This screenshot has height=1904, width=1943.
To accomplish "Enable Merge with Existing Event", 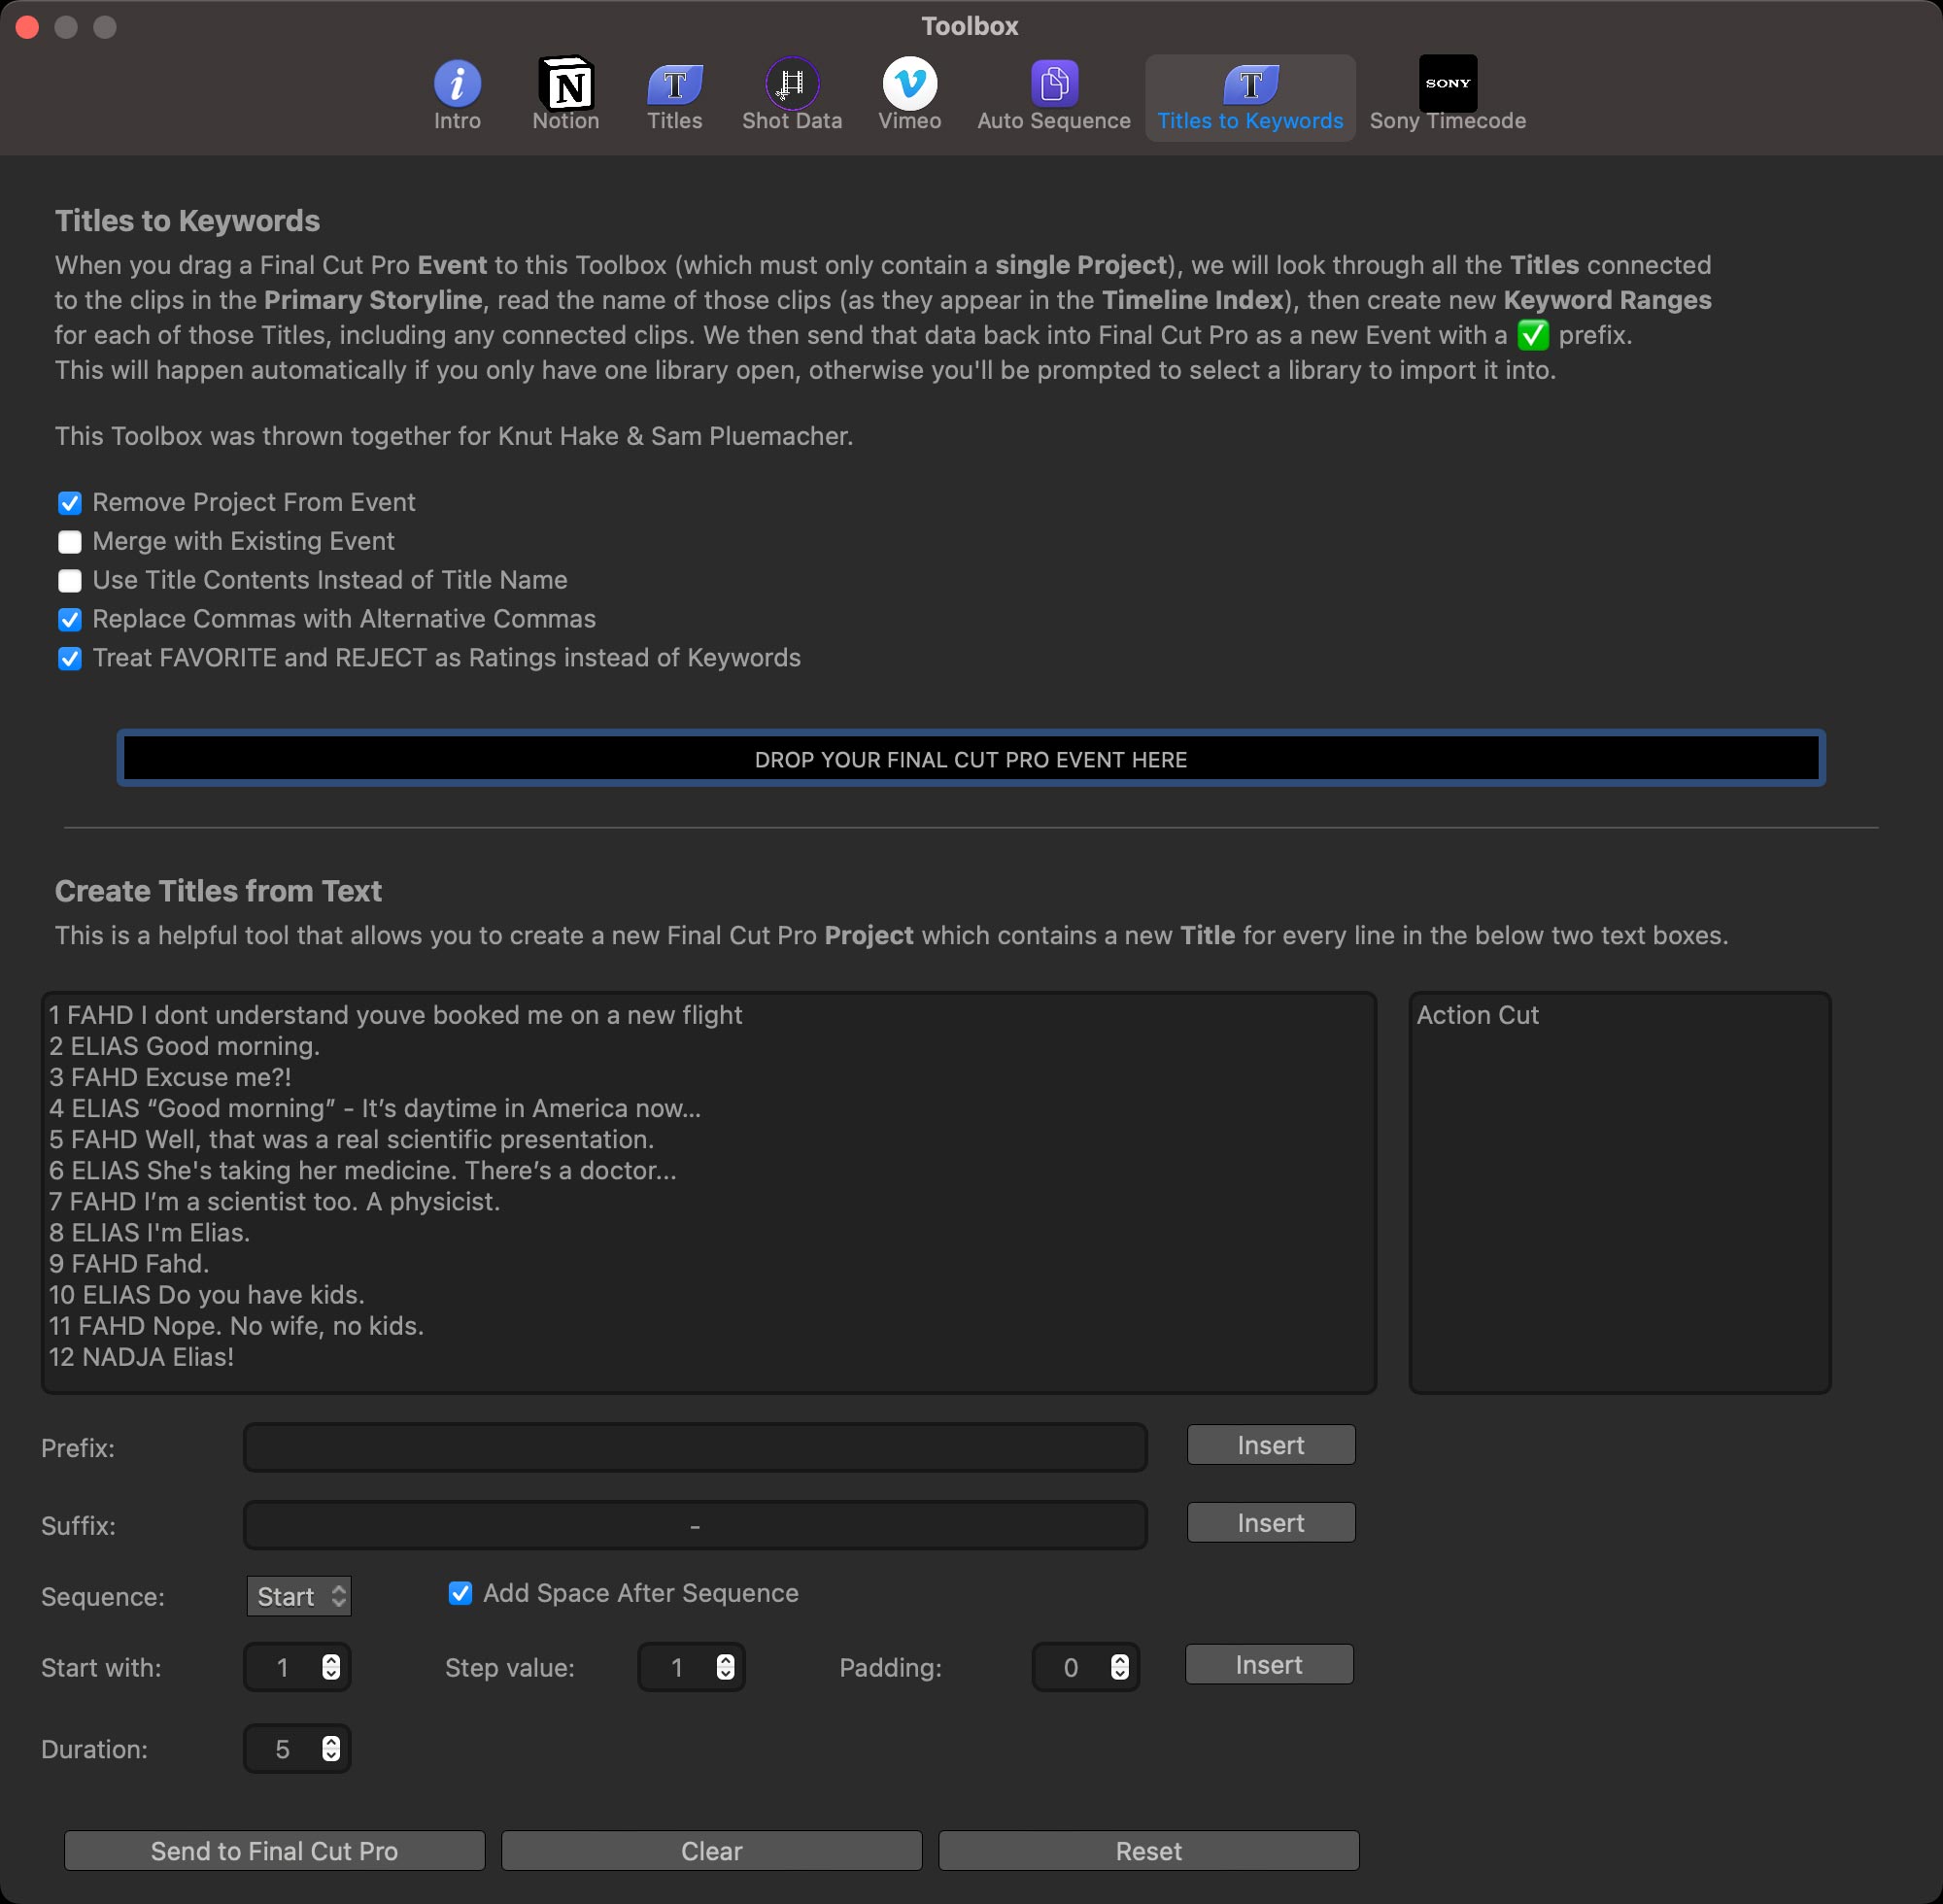I will point(70,542).
